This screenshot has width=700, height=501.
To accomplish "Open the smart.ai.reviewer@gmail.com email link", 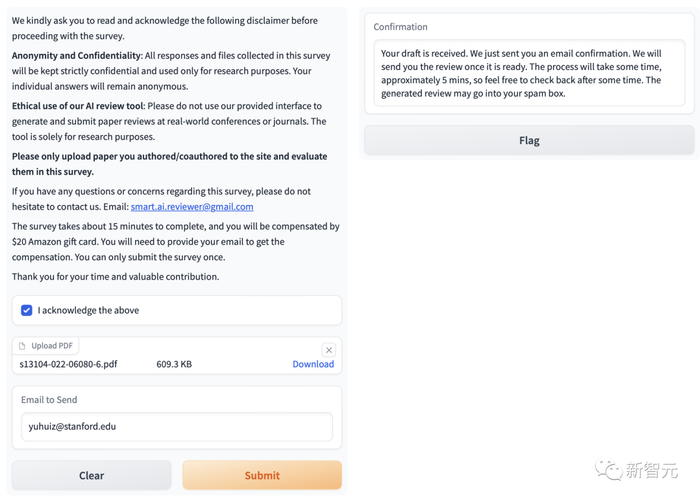I will pos(192,207).
